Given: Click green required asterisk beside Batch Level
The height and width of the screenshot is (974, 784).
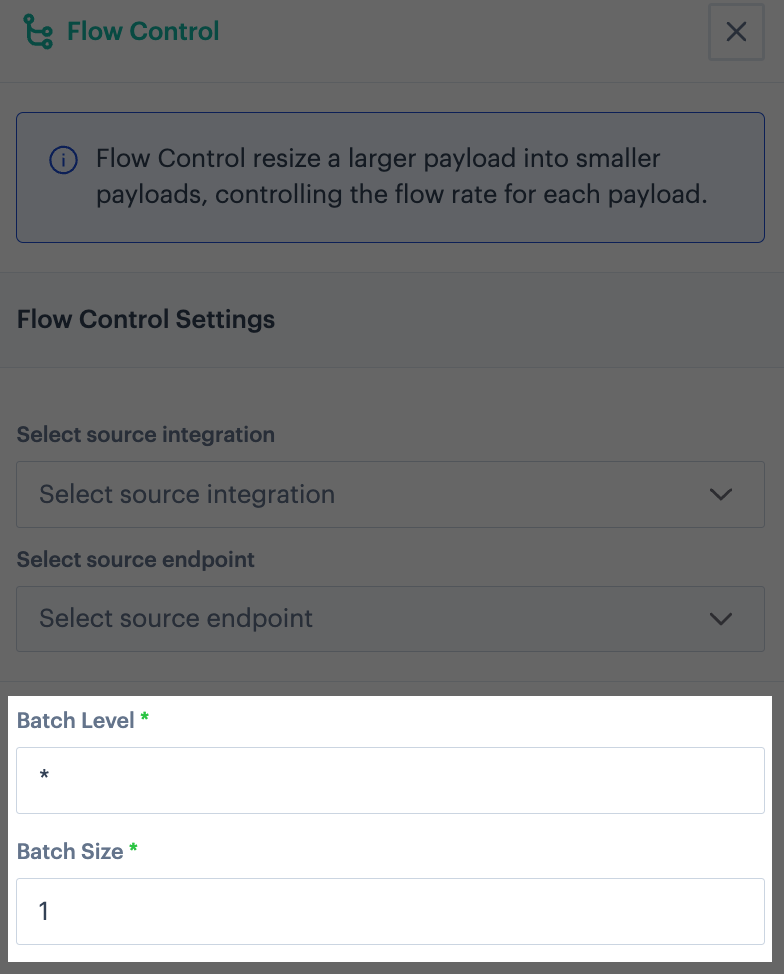Looking at the screenshot, I should pyautogui.click(x=144, y=717).
